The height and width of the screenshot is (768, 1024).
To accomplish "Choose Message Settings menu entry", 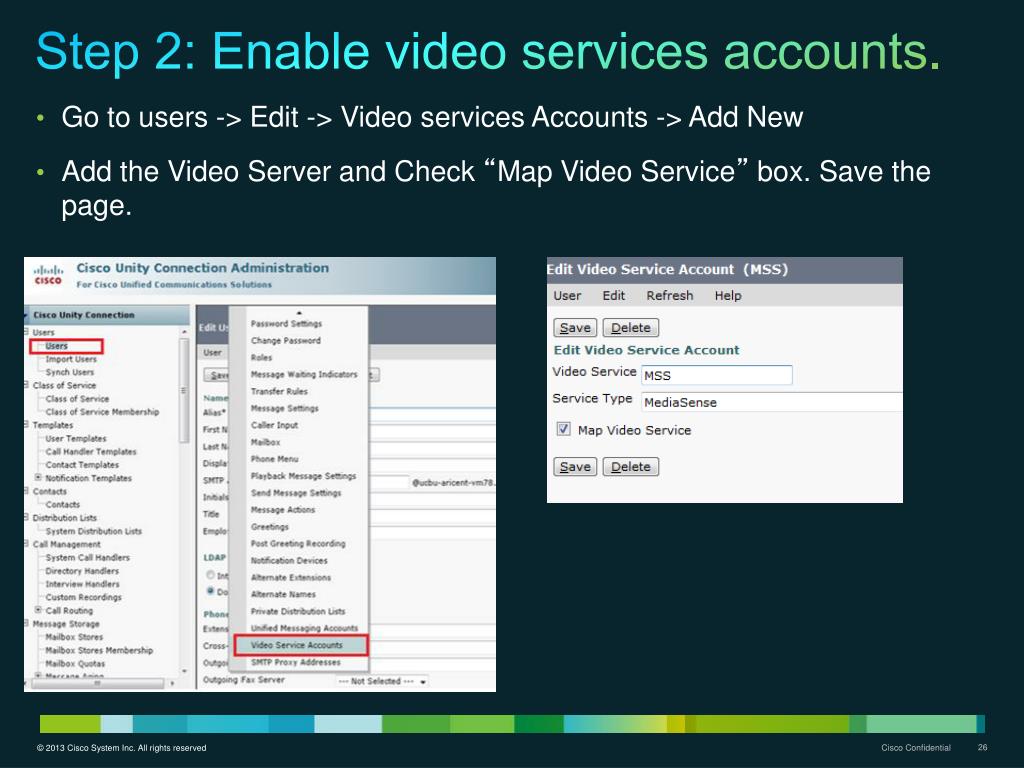I will click(x=284, y=408).
